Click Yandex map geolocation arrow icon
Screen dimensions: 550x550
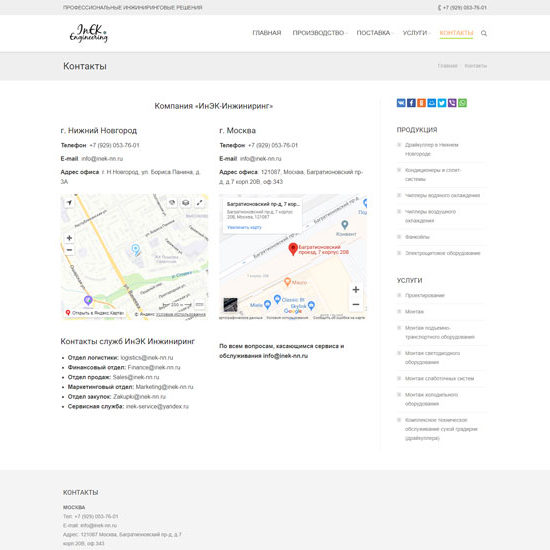click(x=69, y=203)
